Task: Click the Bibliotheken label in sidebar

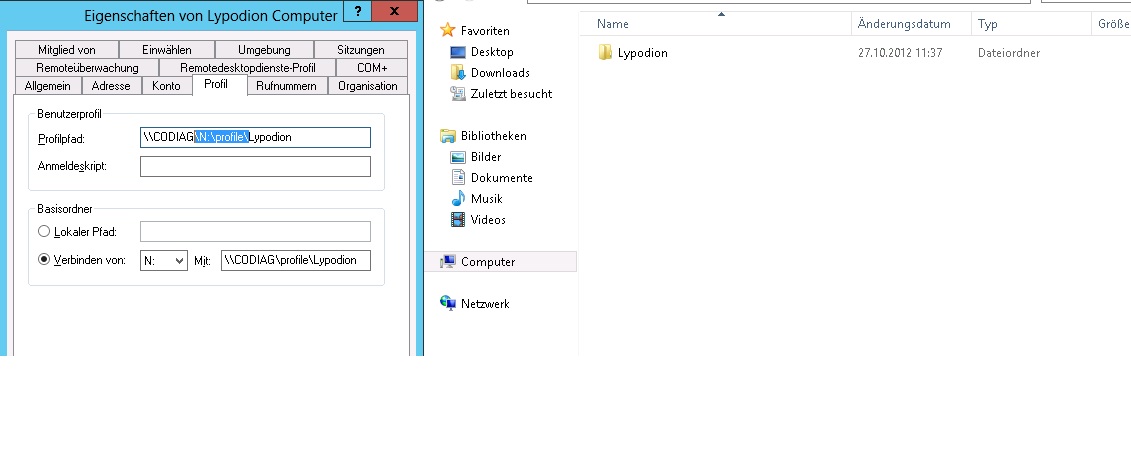Action: click(493, 136)
